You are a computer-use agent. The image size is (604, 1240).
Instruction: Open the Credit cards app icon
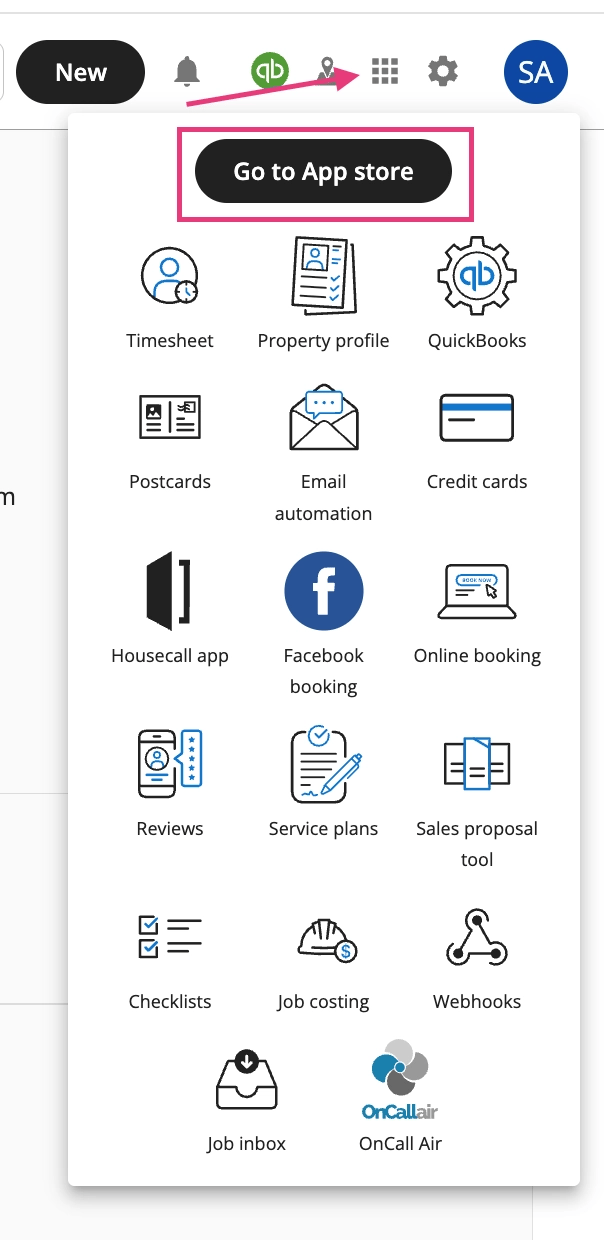477,417
